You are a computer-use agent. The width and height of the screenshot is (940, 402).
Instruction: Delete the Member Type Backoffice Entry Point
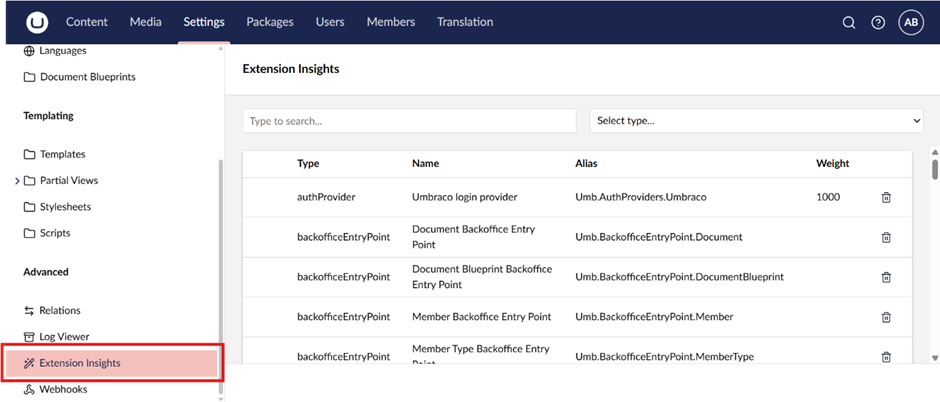click(886, 357)
